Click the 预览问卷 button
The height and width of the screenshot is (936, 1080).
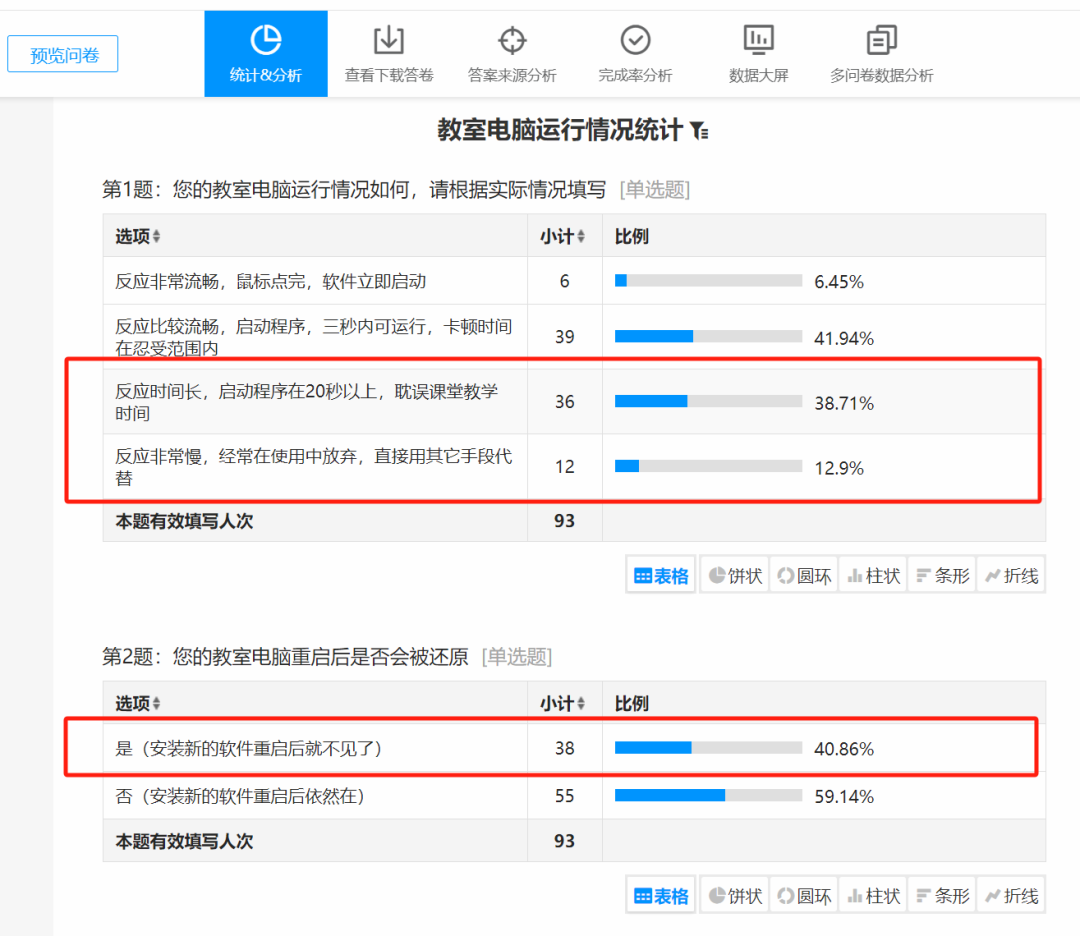pos(62,53)
